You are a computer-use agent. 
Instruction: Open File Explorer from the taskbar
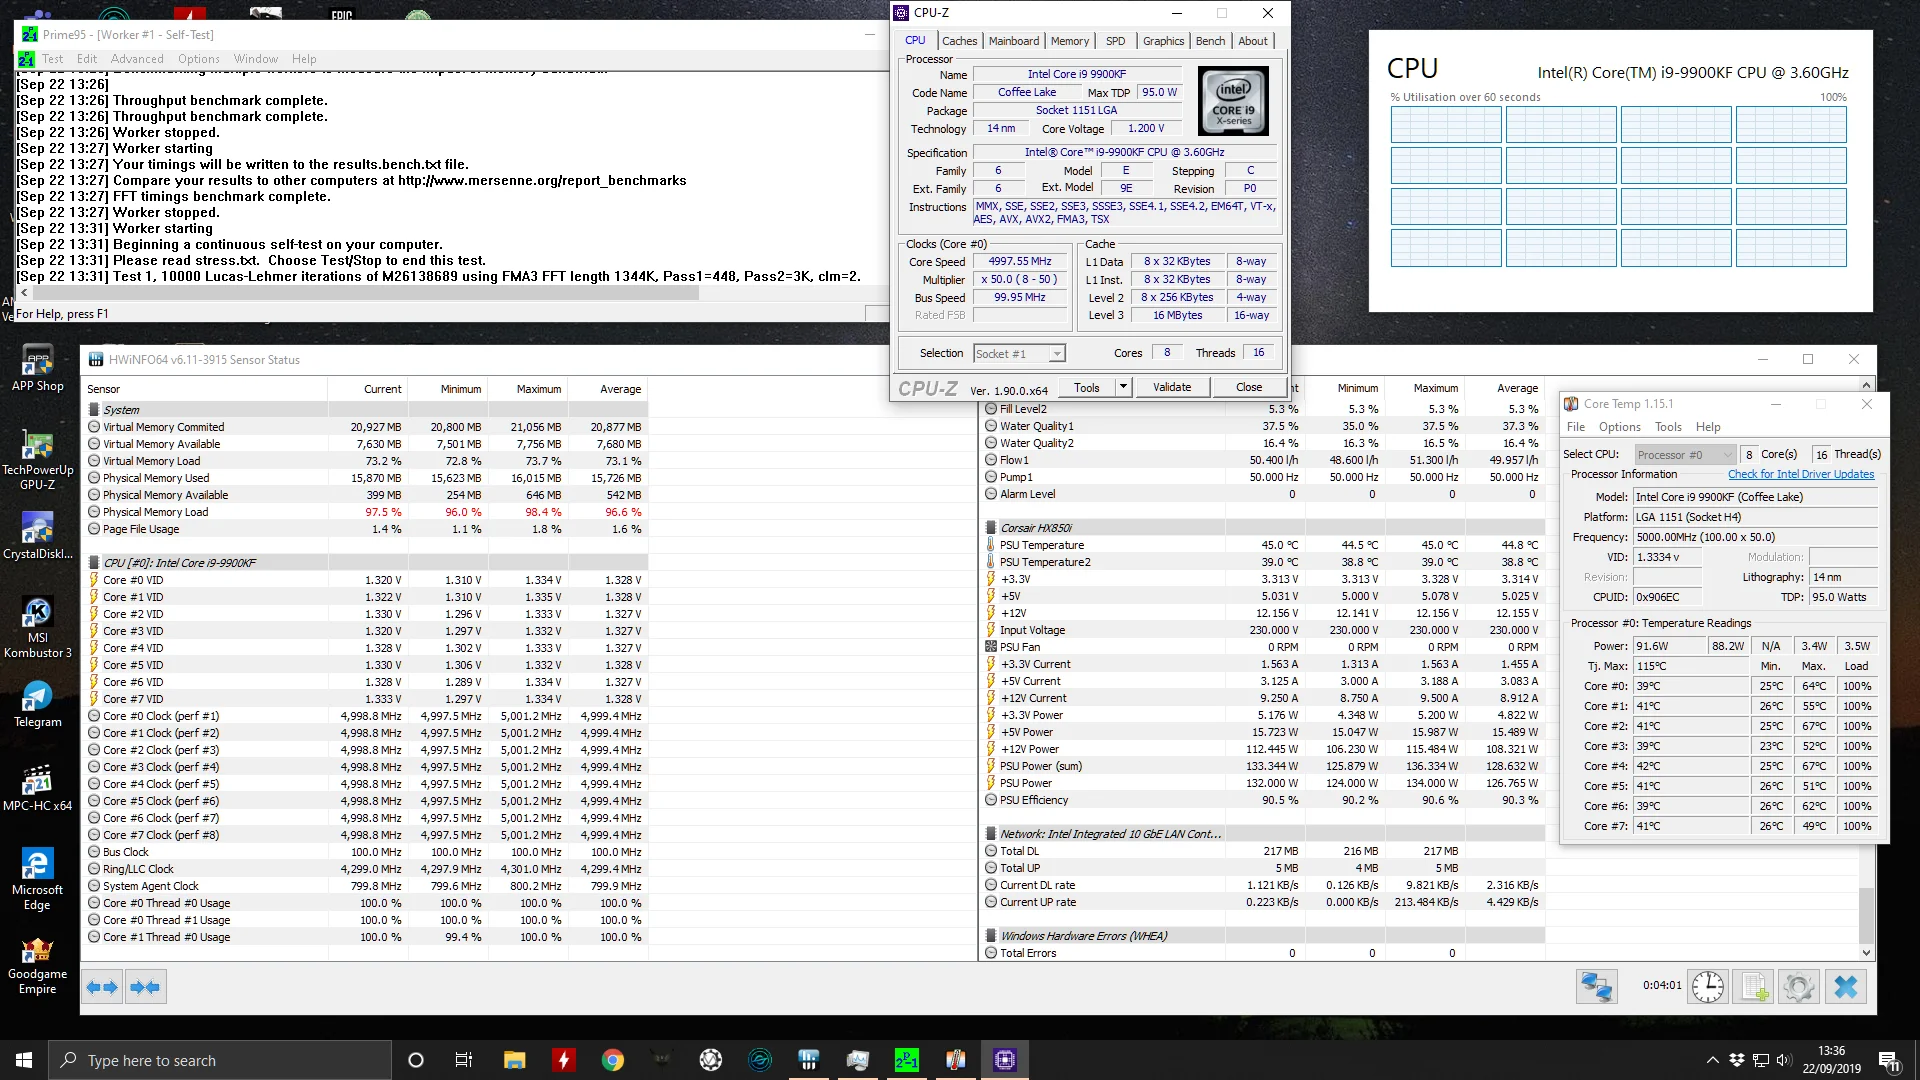click(514, 1060)
